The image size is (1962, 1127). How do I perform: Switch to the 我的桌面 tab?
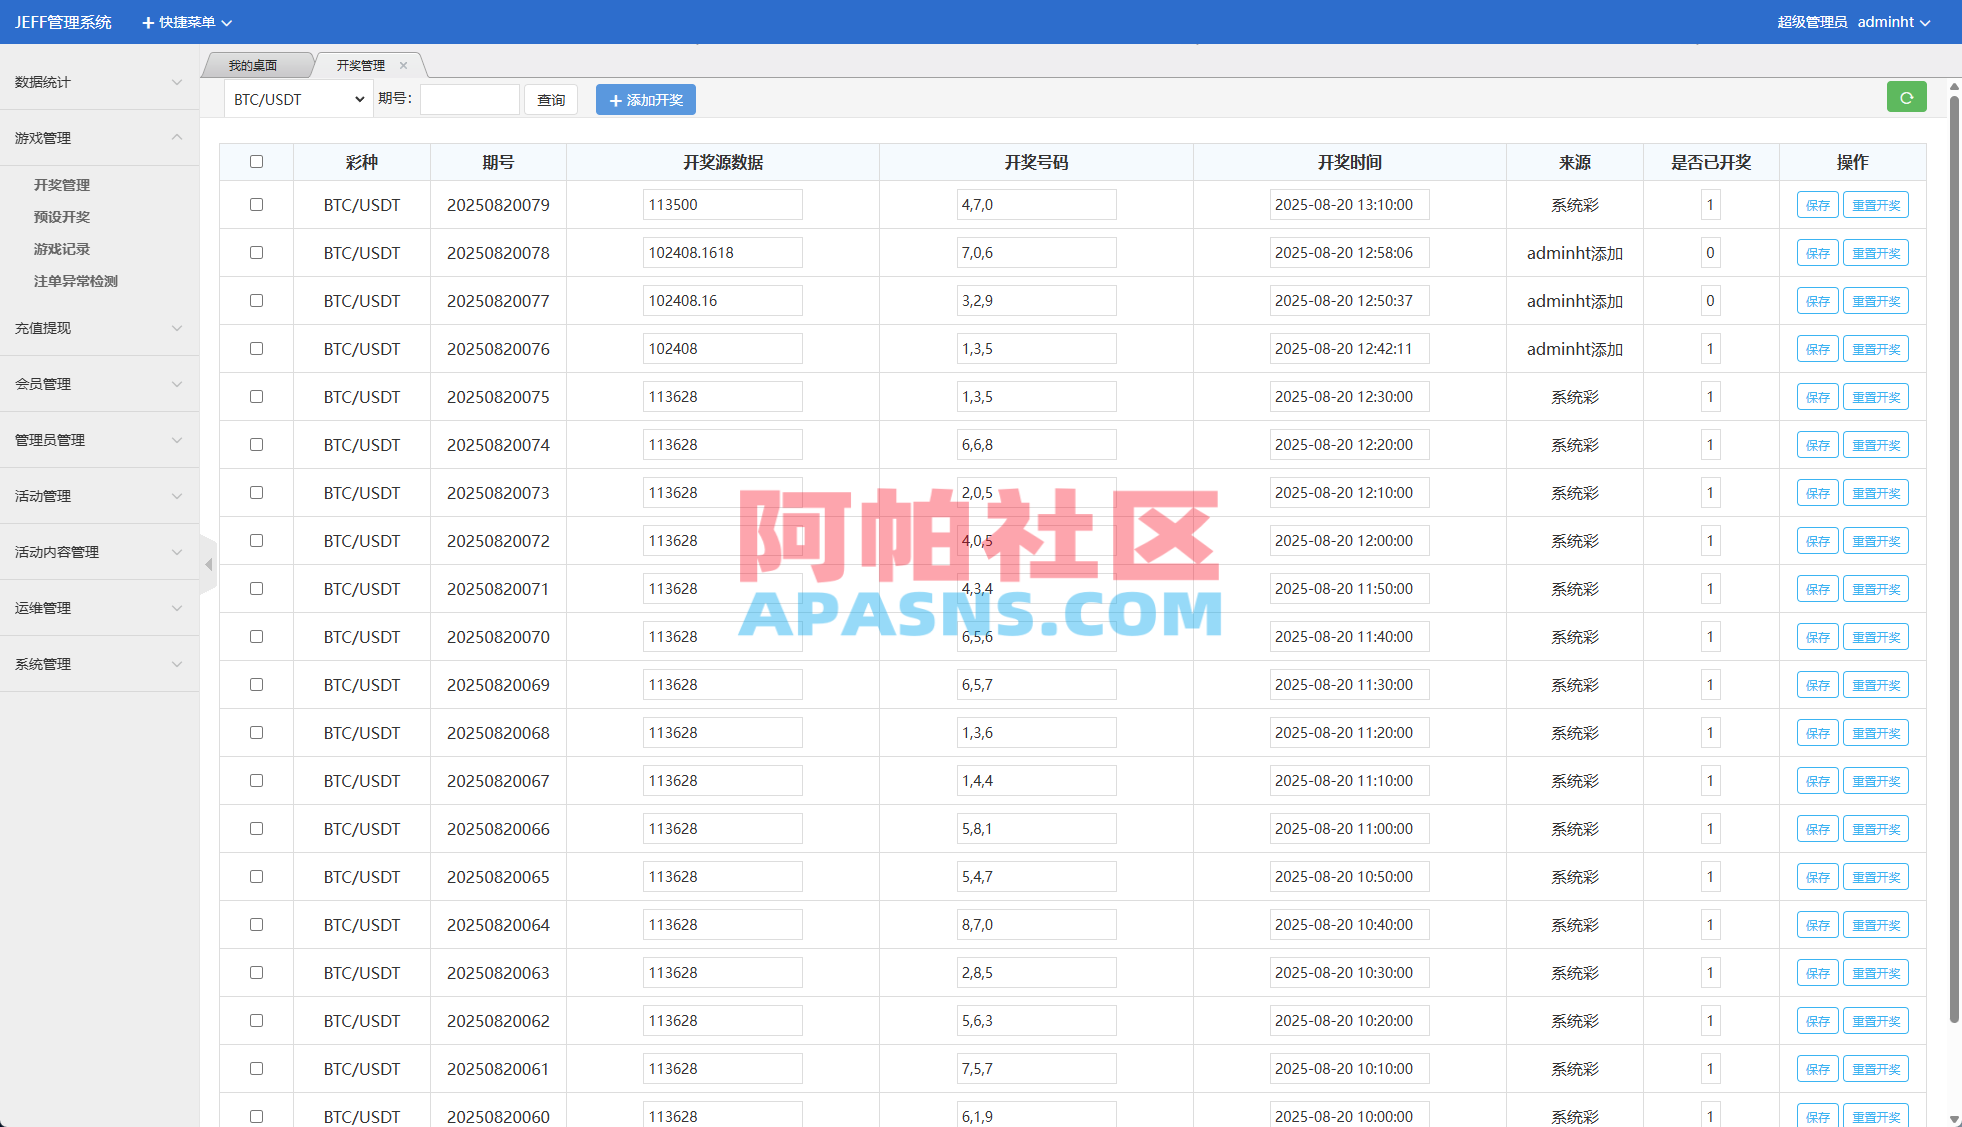tap(253, 65)
